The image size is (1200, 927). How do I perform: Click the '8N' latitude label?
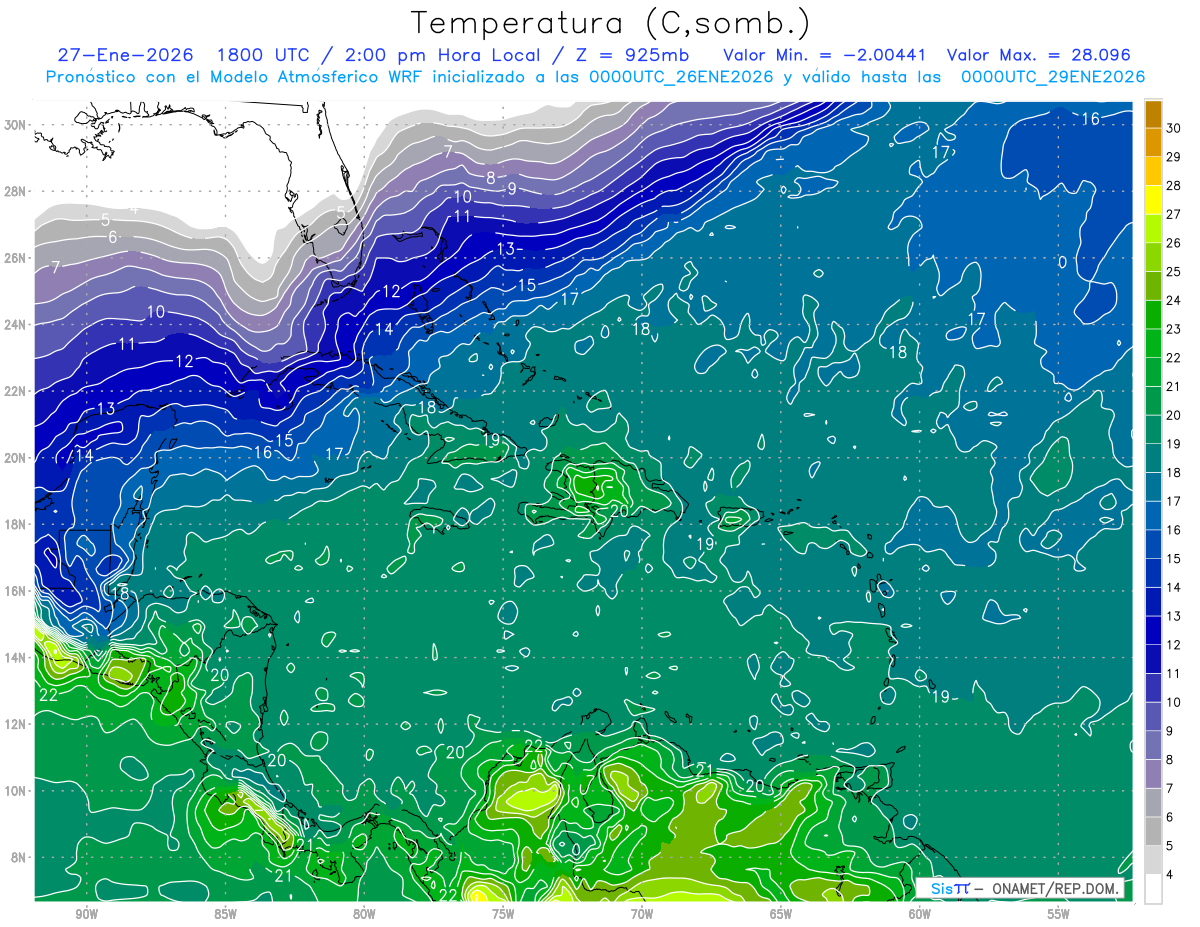[19, 857]
